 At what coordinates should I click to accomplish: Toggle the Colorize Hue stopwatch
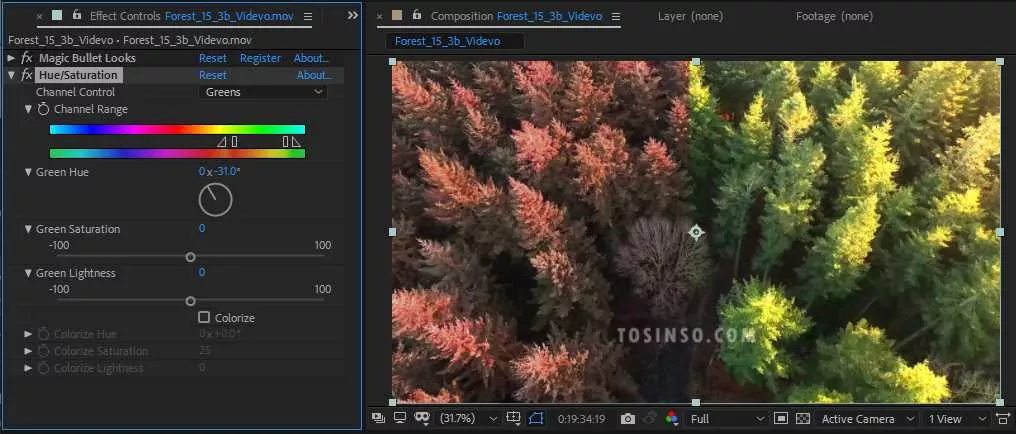click(43, 334)
